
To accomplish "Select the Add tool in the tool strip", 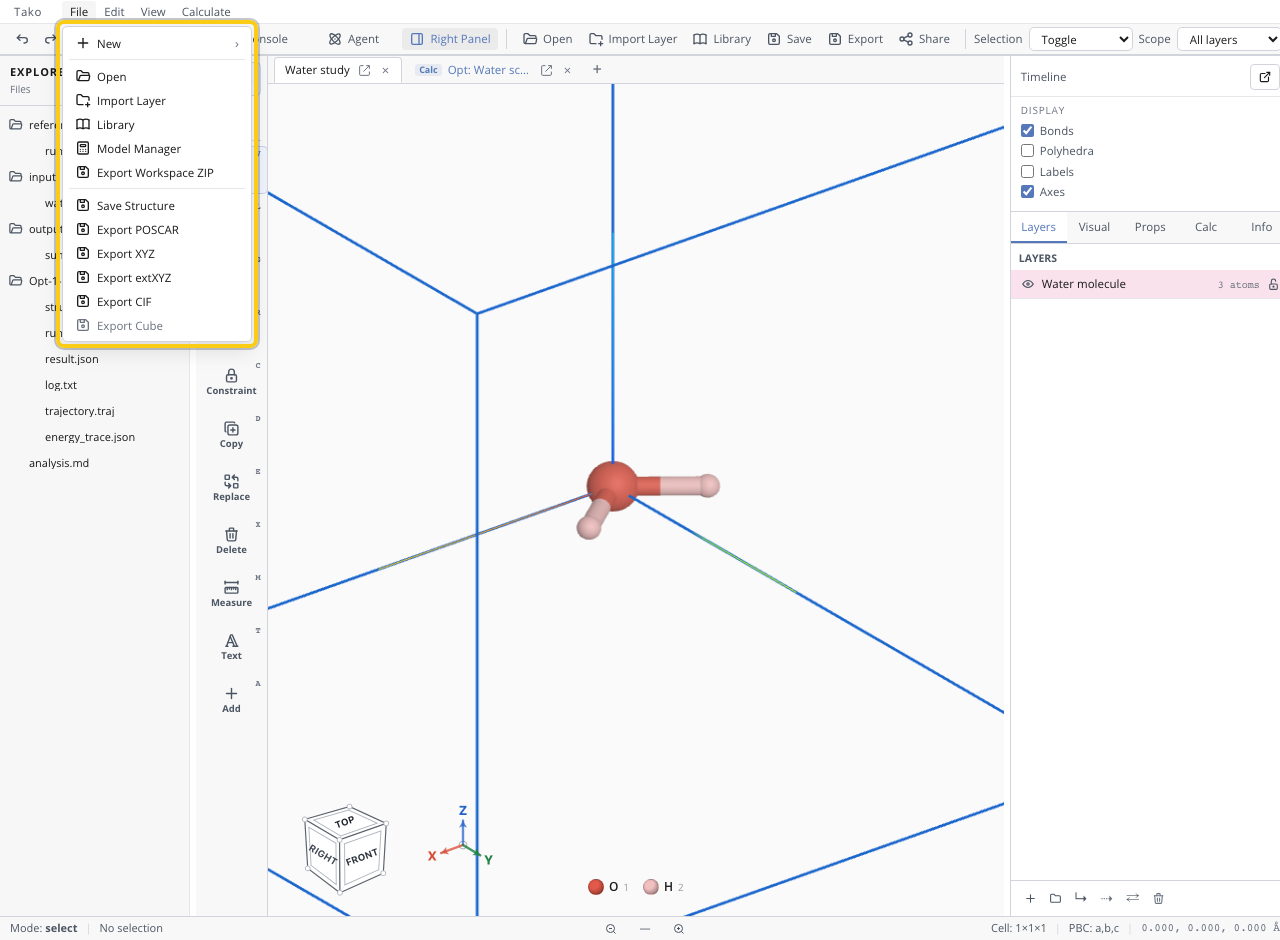I will [x=231, y=699].
